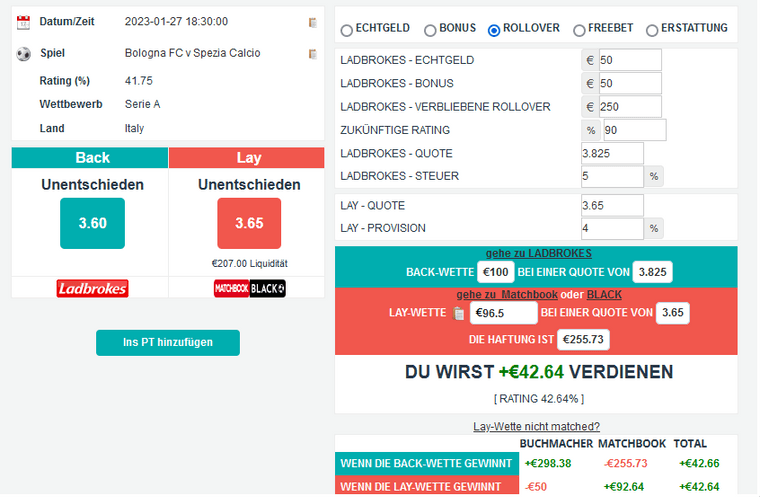Click the calendar icon next to Datum/Zeit
Screen dimensions: 760x497
click(23, 22)
